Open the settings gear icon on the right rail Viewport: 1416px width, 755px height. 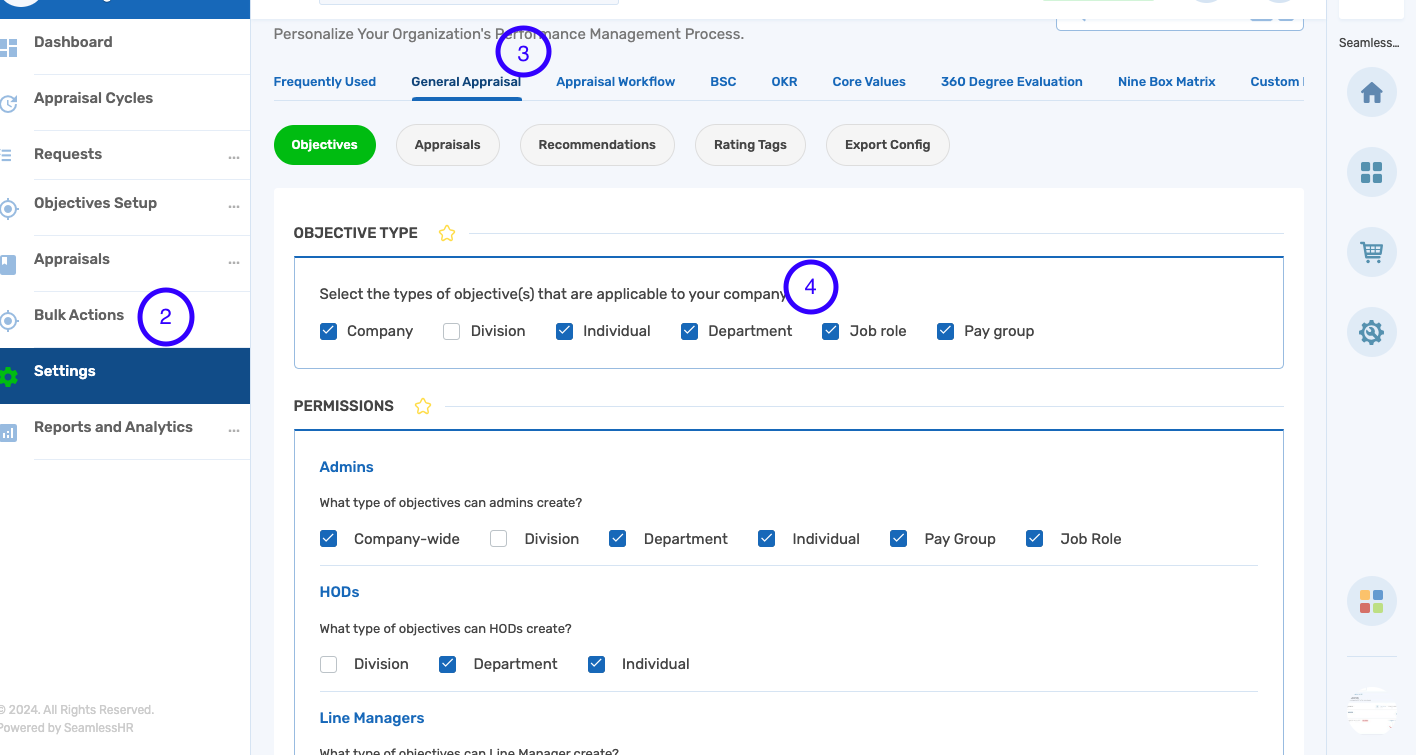tap(1371, 332)
